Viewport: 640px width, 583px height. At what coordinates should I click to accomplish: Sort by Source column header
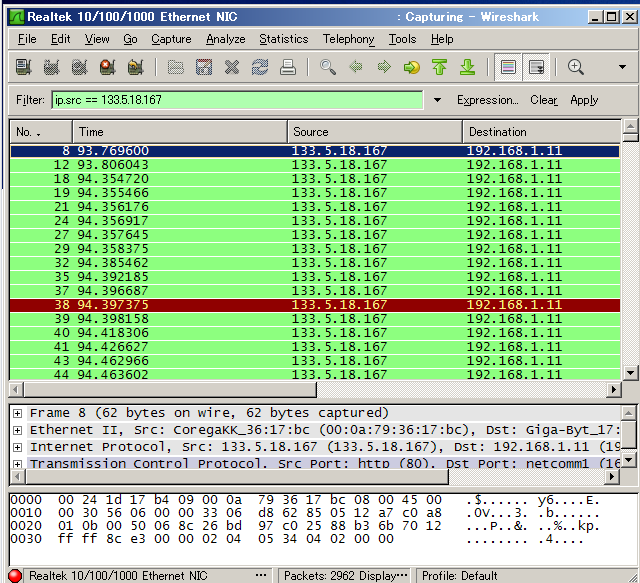tap(375, 132)
